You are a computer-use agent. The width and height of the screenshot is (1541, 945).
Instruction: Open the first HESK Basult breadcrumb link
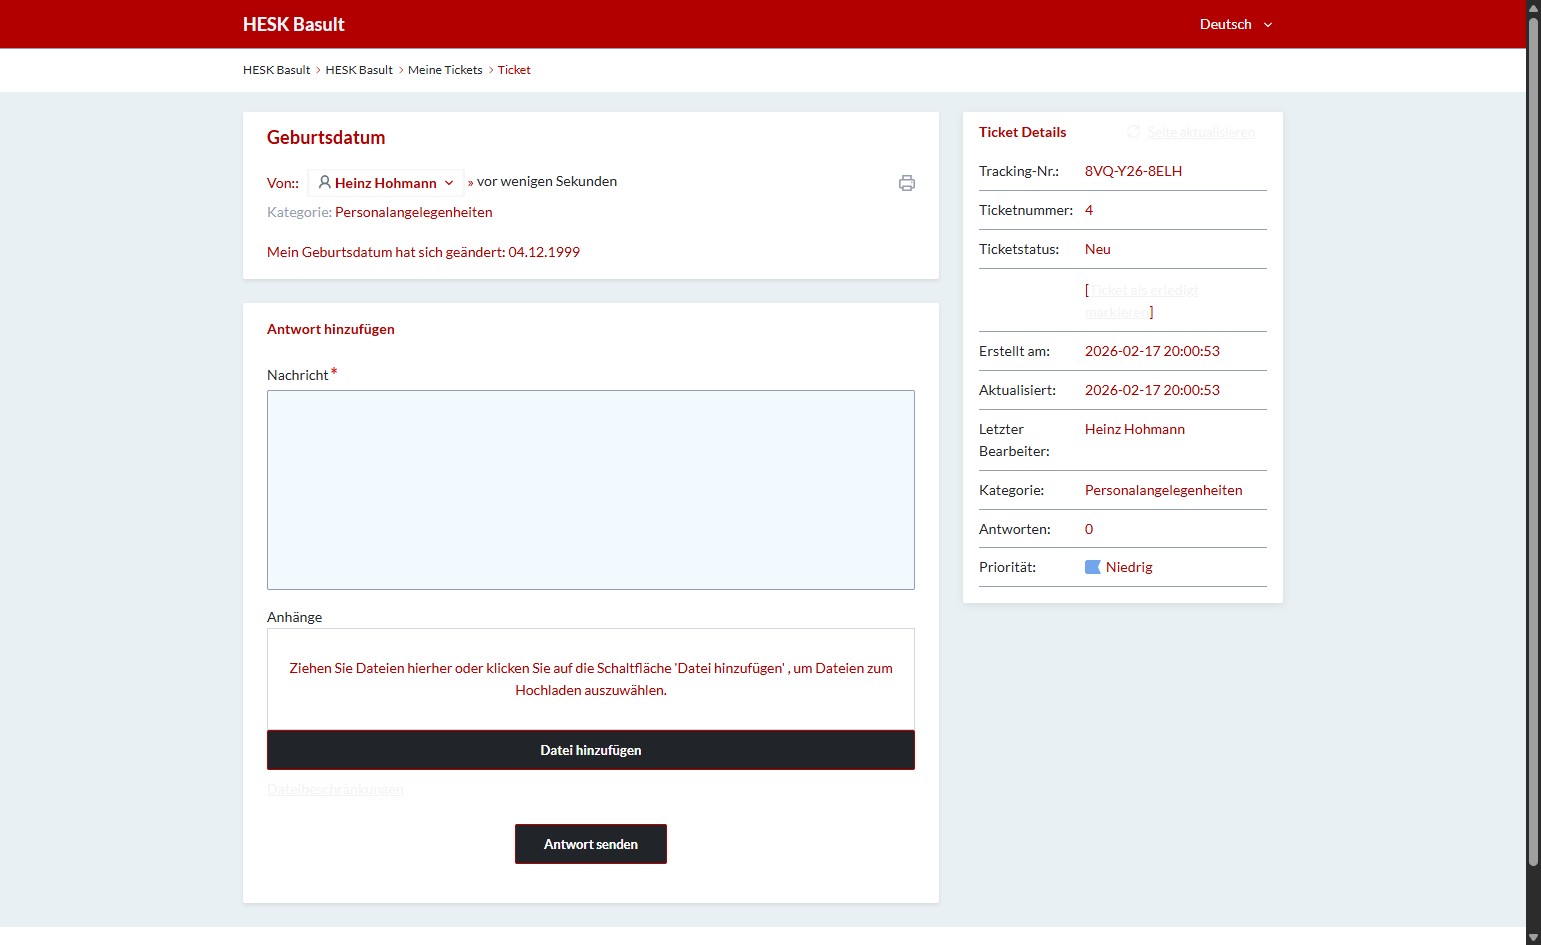tap(276, 70)
